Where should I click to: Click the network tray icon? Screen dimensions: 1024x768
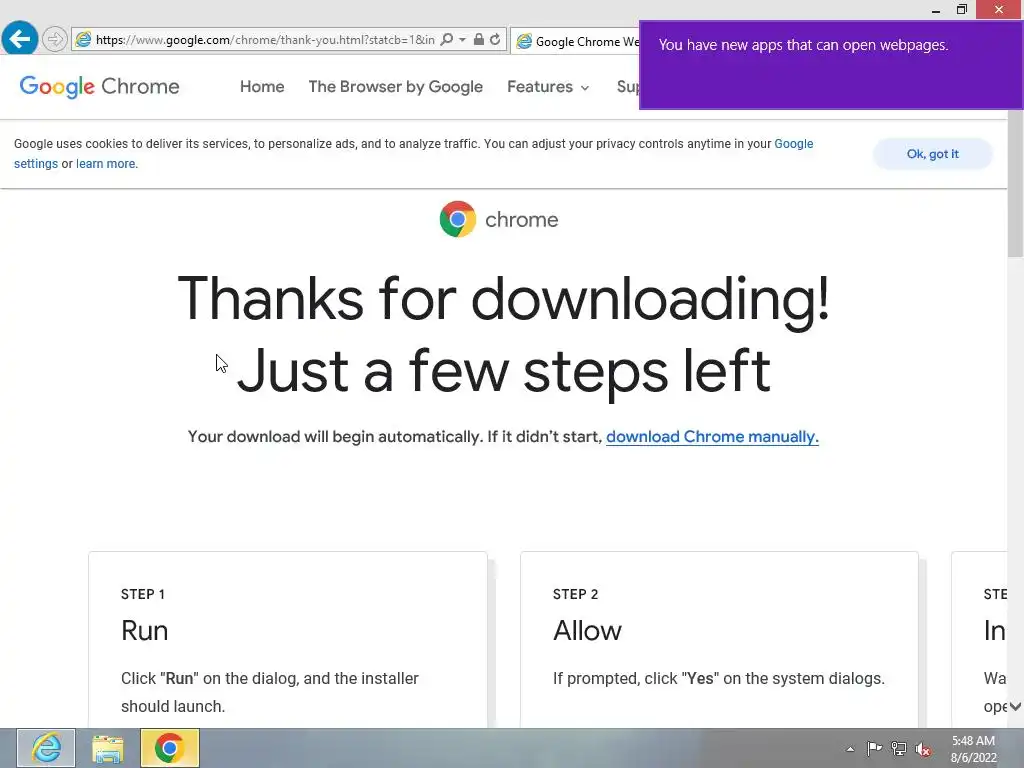point(899,749)
